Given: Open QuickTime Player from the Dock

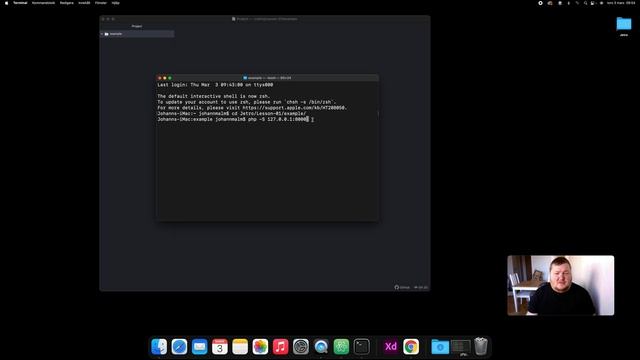Looking at the screenshot, I should click(x=321, y=347).
